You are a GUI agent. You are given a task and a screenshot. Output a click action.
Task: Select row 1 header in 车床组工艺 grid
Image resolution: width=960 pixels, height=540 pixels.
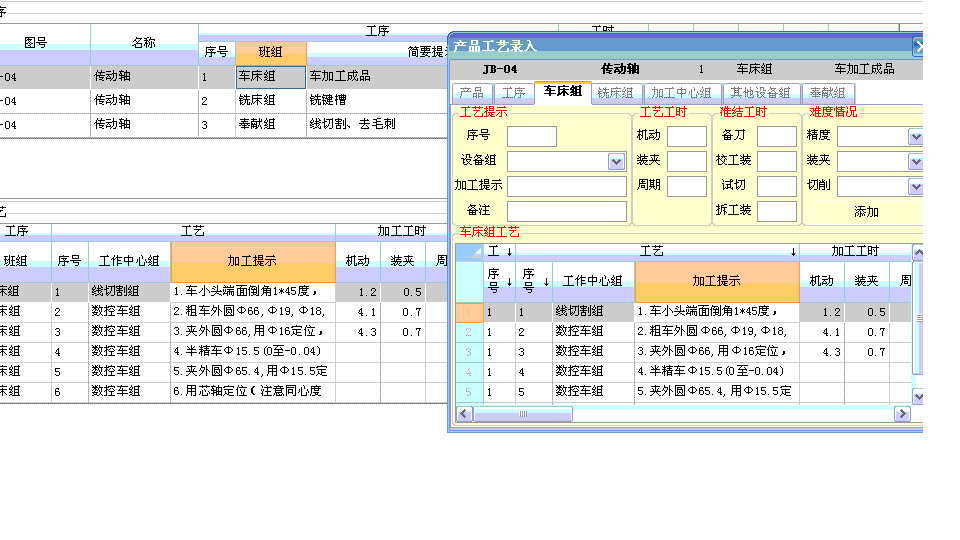(469, 312)
